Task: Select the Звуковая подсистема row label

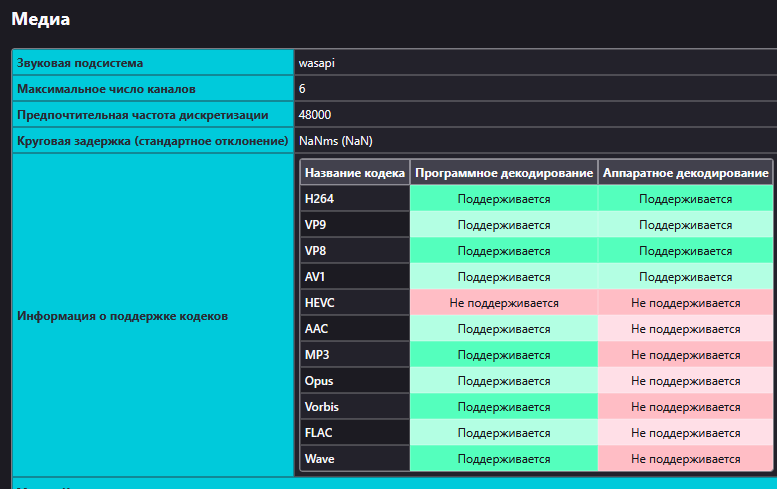Action: click(80, 63)
